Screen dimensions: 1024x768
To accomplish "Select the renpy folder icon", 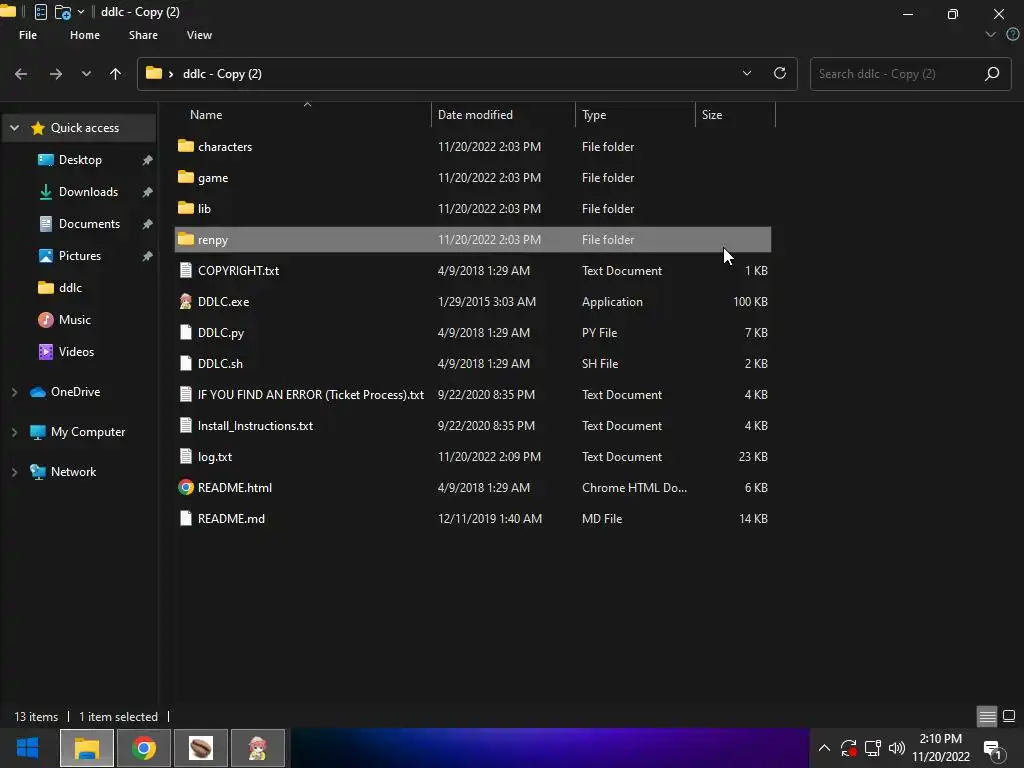I will [185, 239].
